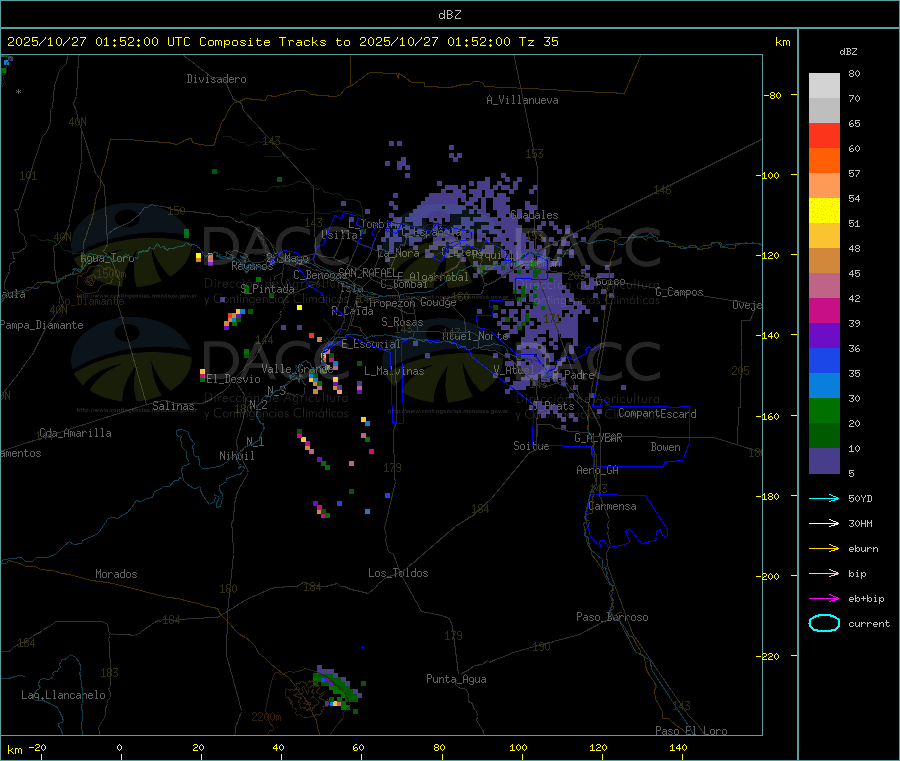Click the Divisadero map label

click(x=216, y=79)
